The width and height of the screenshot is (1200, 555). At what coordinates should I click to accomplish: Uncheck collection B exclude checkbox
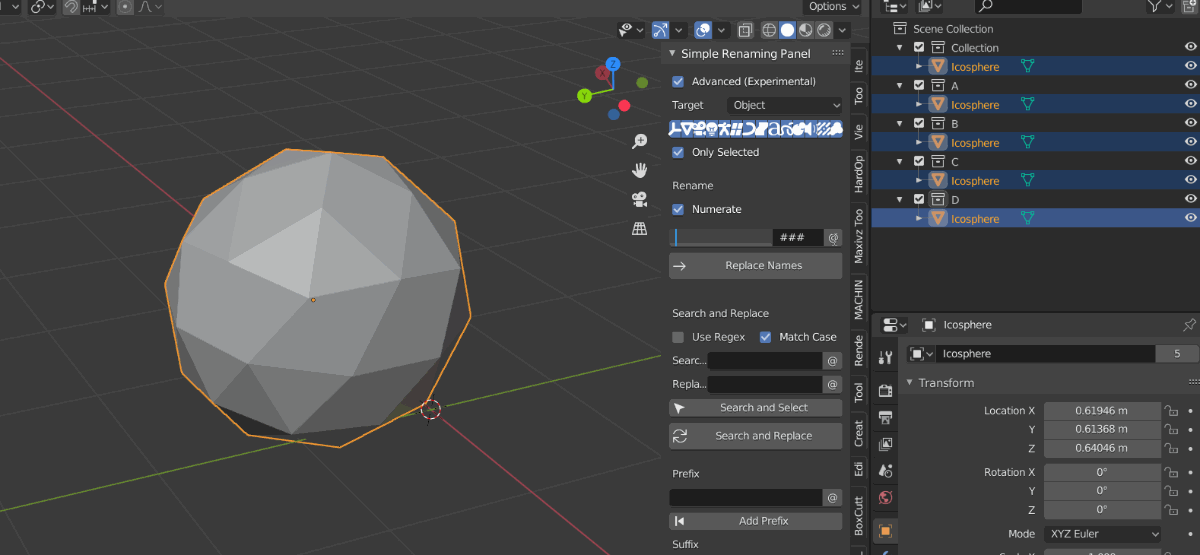(919, 123)
